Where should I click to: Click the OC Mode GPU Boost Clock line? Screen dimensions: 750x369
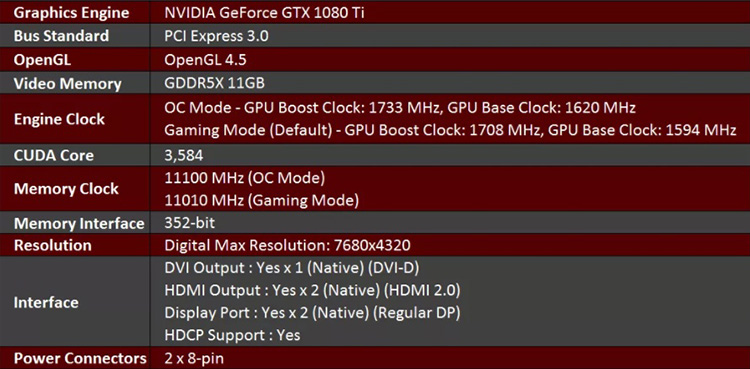400,108
